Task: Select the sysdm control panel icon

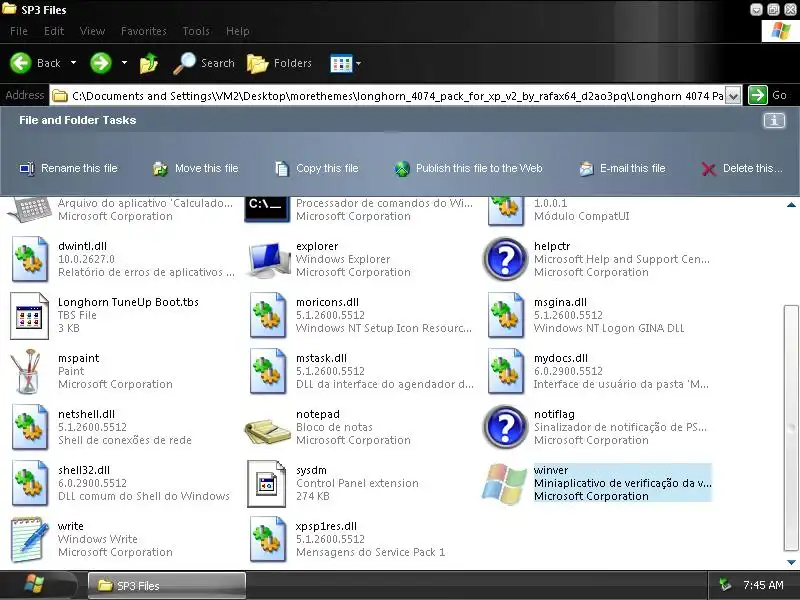Action: click(266, 484)
